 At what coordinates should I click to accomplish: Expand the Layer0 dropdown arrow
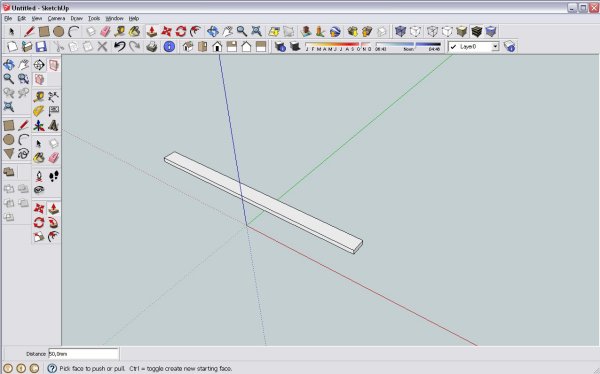tap(495, 47)
